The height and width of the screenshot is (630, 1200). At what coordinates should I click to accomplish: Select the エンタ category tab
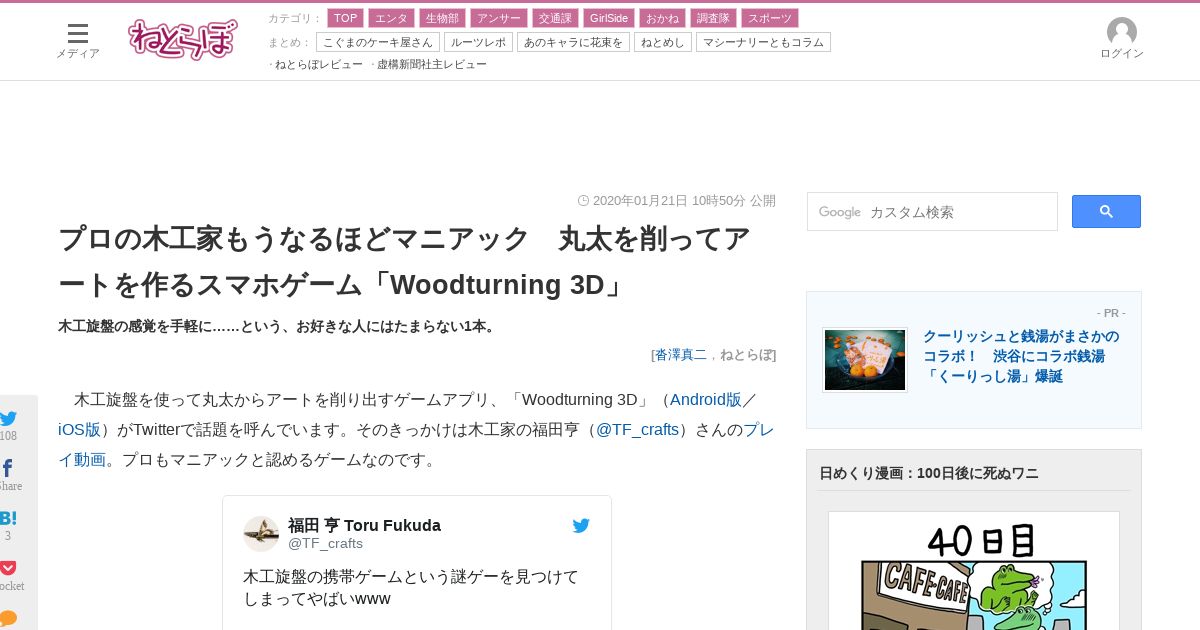[x=391, y=18]
